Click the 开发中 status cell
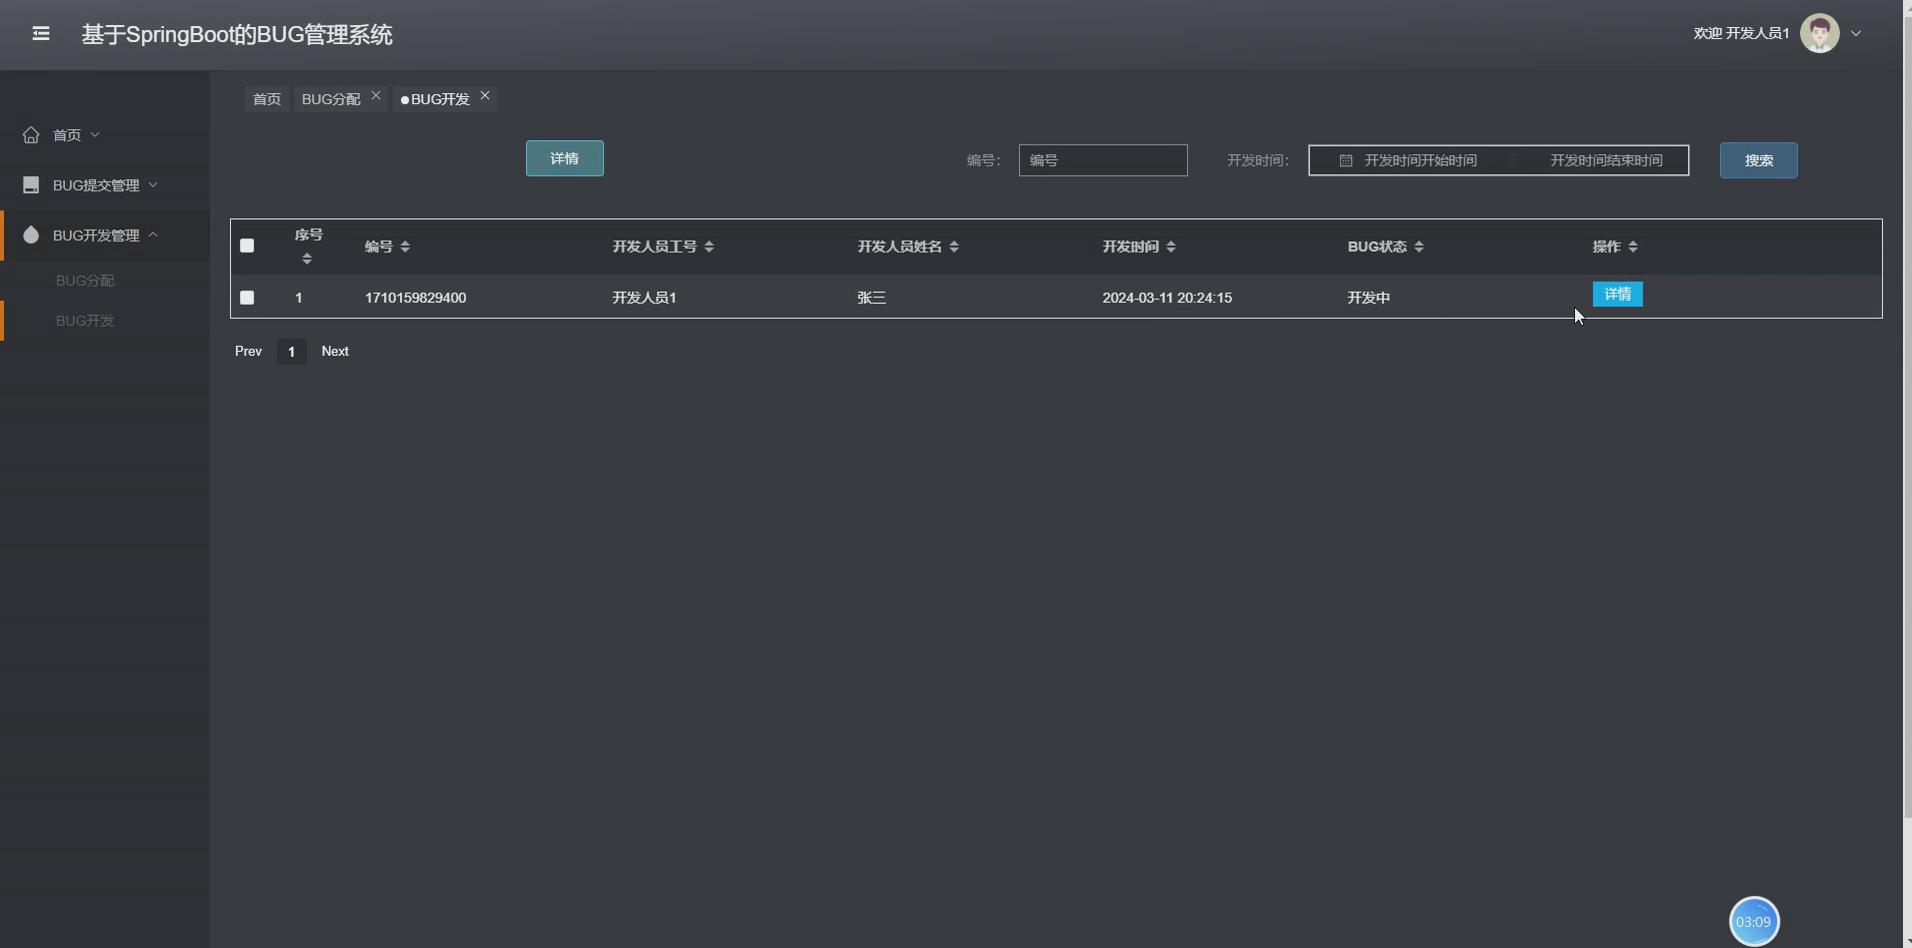Image resolution: width=1912 pixels, height=948 pixels. 1368,298
